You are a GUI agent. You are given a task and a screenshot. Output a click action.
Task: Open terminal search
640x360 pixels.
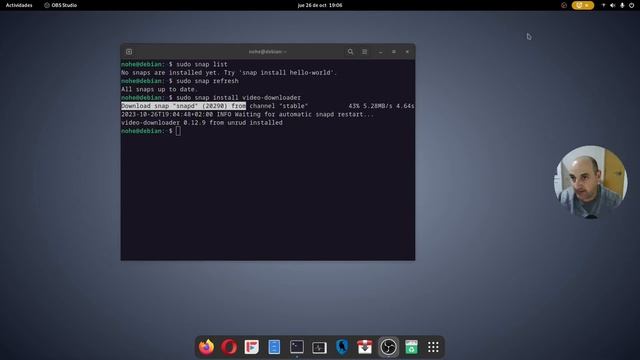click(350, 52)
